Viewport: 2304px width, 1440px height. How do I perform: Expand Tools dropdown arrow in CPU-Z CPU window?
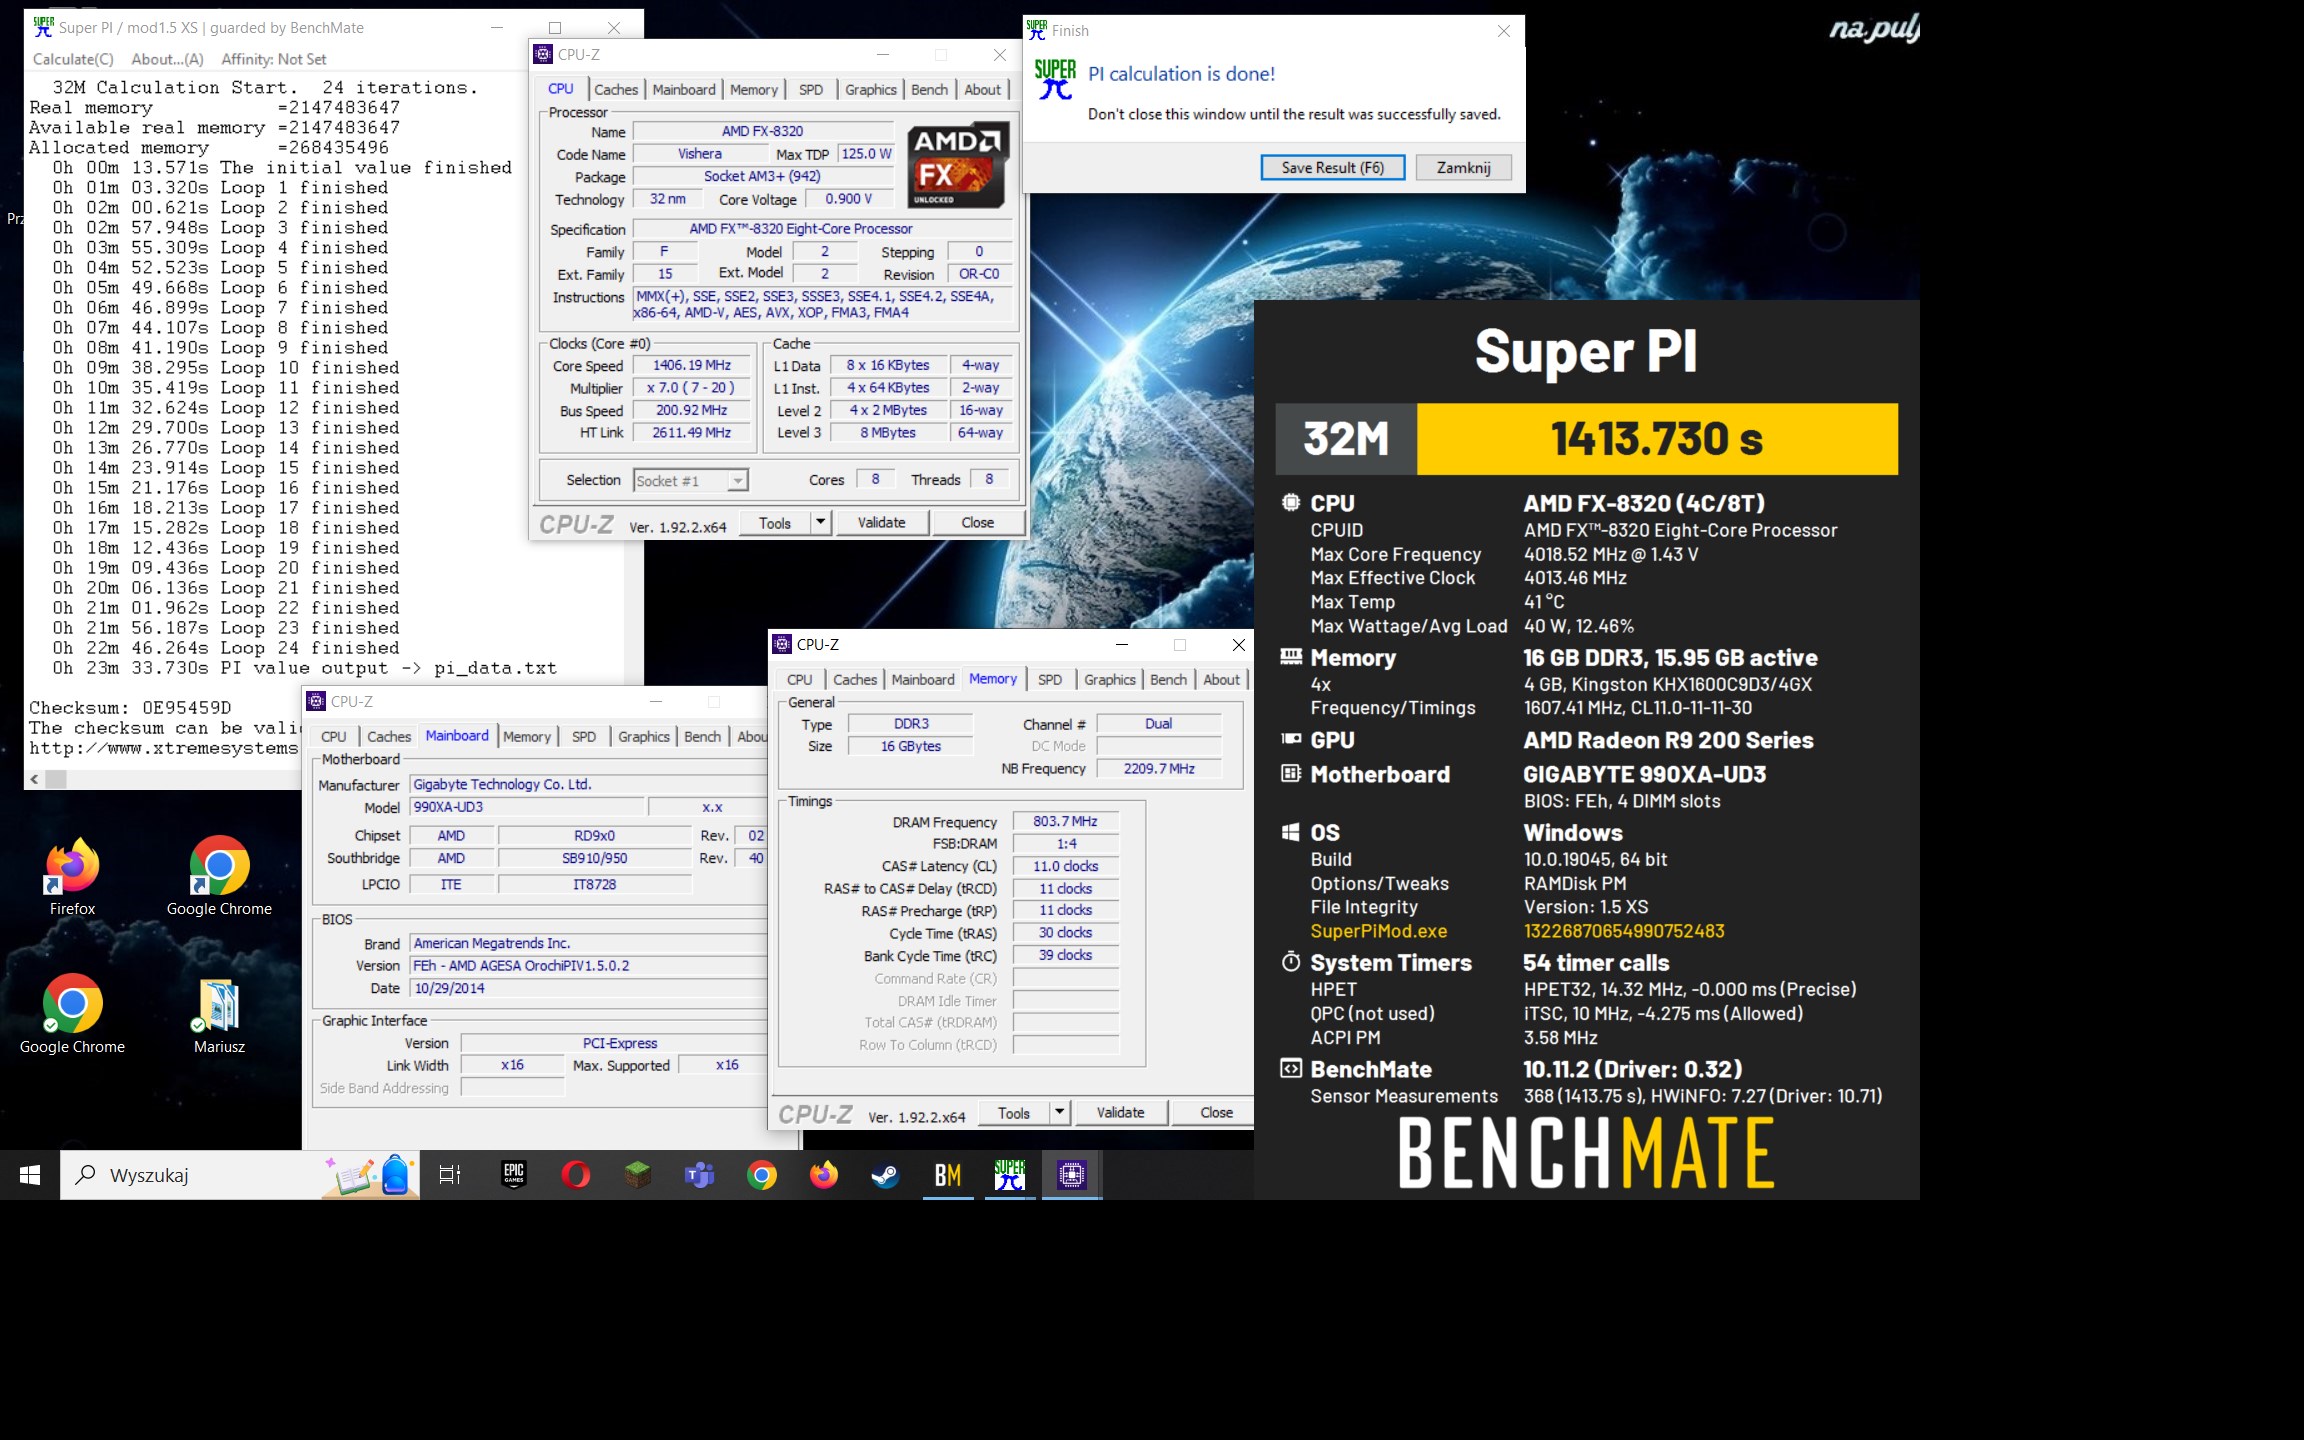tap(820, 522)
